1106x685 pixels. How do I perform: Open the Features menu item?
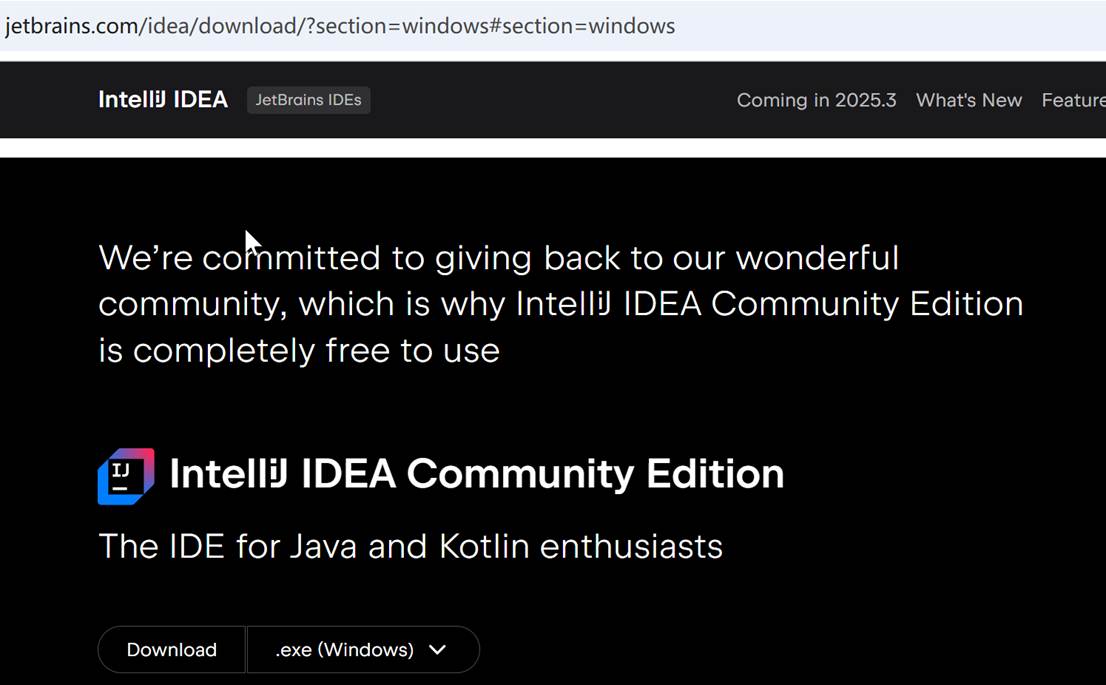pos(1074,100)
